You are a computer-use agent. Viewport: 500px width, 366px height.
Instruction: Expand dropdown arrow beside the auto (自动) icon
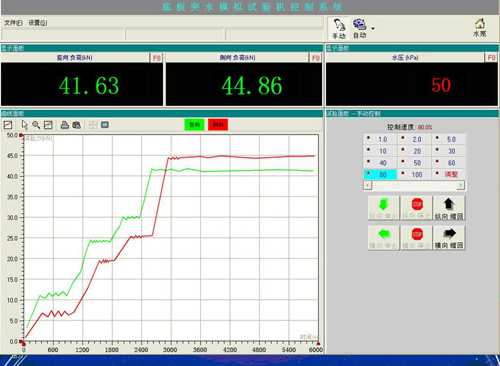pos(373,29)
